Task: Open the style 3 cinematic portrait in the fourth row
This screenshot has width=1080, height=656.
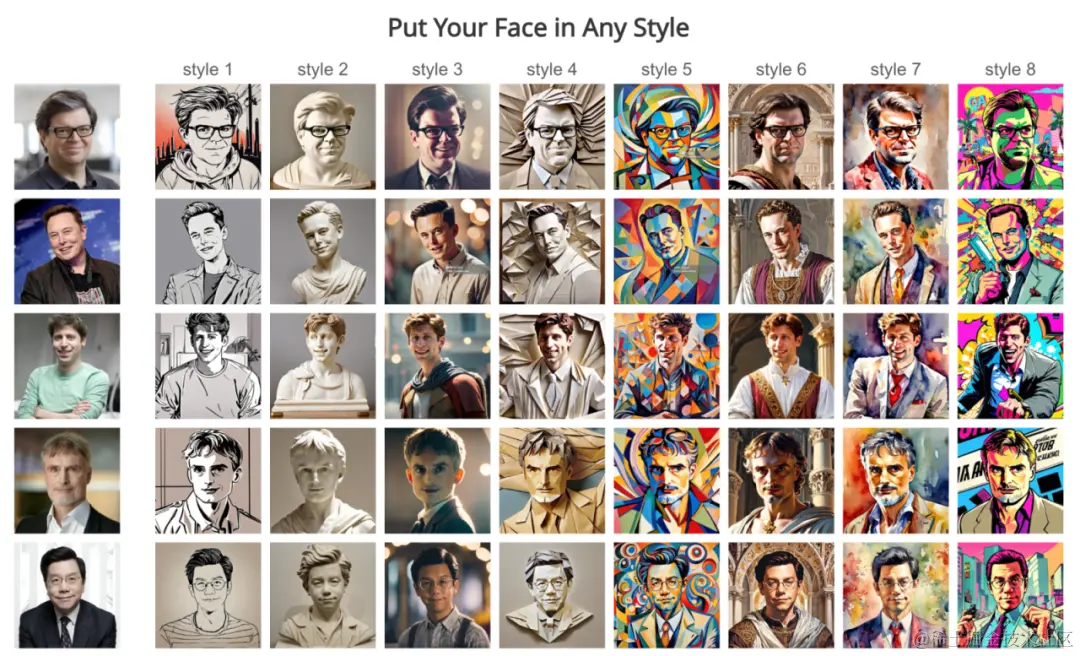Action: click(x=437, y=480)
